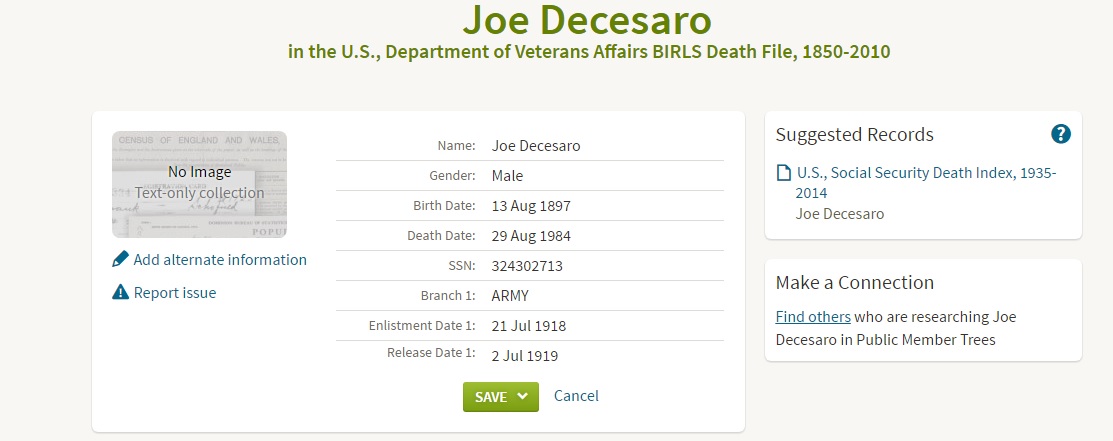Click the Enlistment Date value 21 Jul 1918
This screenshot has height=441, width=1113.
point(529,326)
